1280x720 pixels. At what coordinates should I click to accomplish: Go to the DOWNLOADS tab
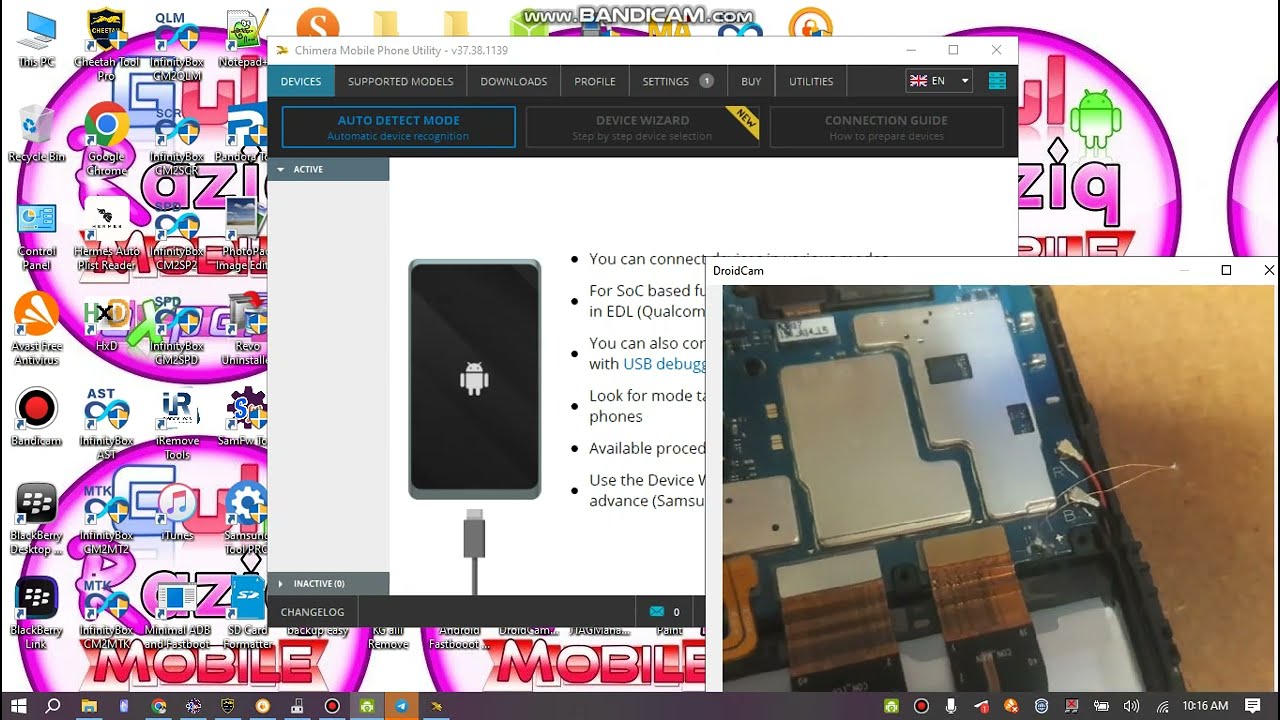click(514, 81)
